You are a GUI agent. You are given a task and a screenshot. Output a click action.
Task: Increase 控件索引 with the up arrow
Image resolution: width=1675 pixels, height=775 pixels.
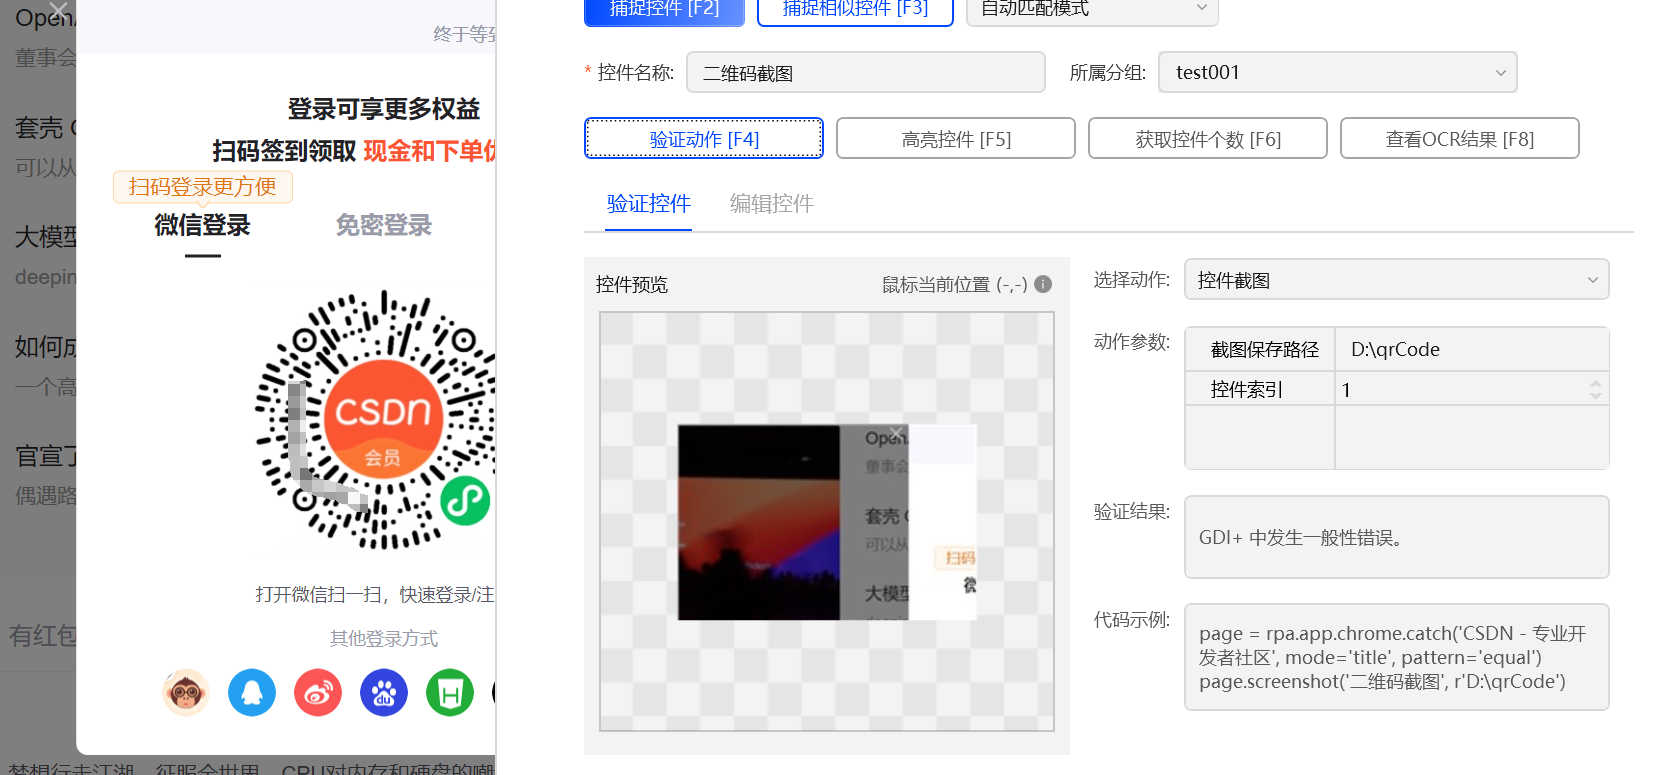[x=1596, y=381]
